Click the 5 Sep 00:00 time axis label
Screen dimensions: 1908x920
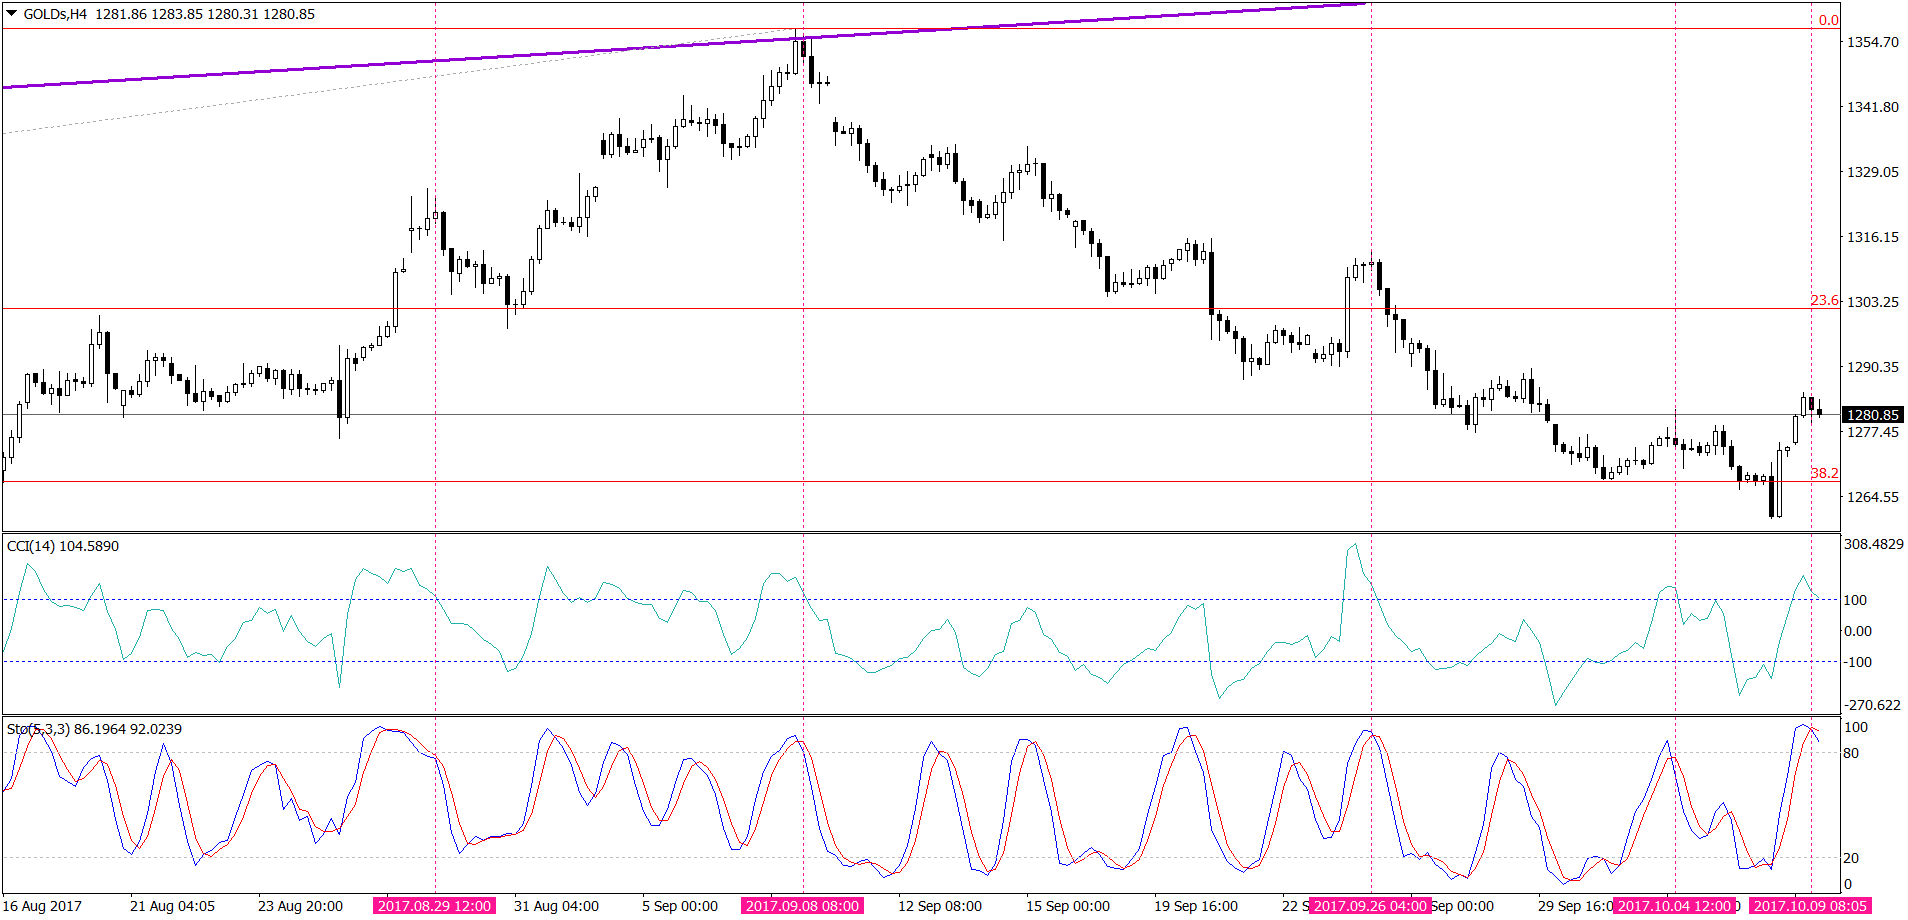tap(680, 906)
